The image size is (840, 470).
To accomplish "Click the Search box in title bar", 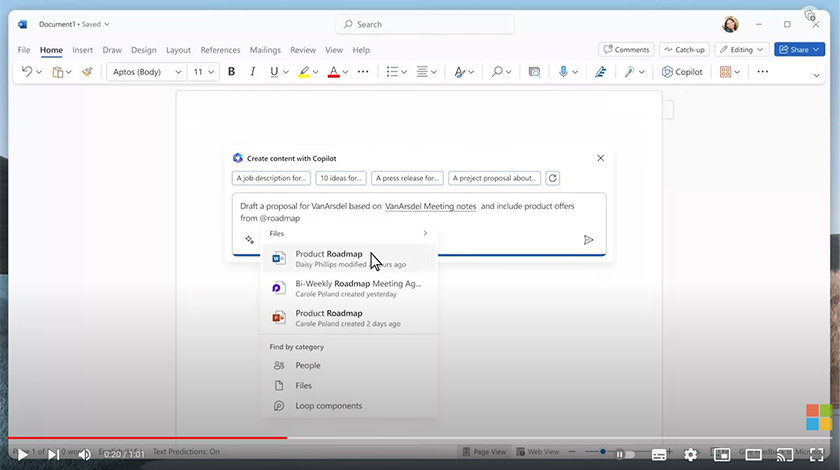I will pyautogui.click(x=425, y=24).
